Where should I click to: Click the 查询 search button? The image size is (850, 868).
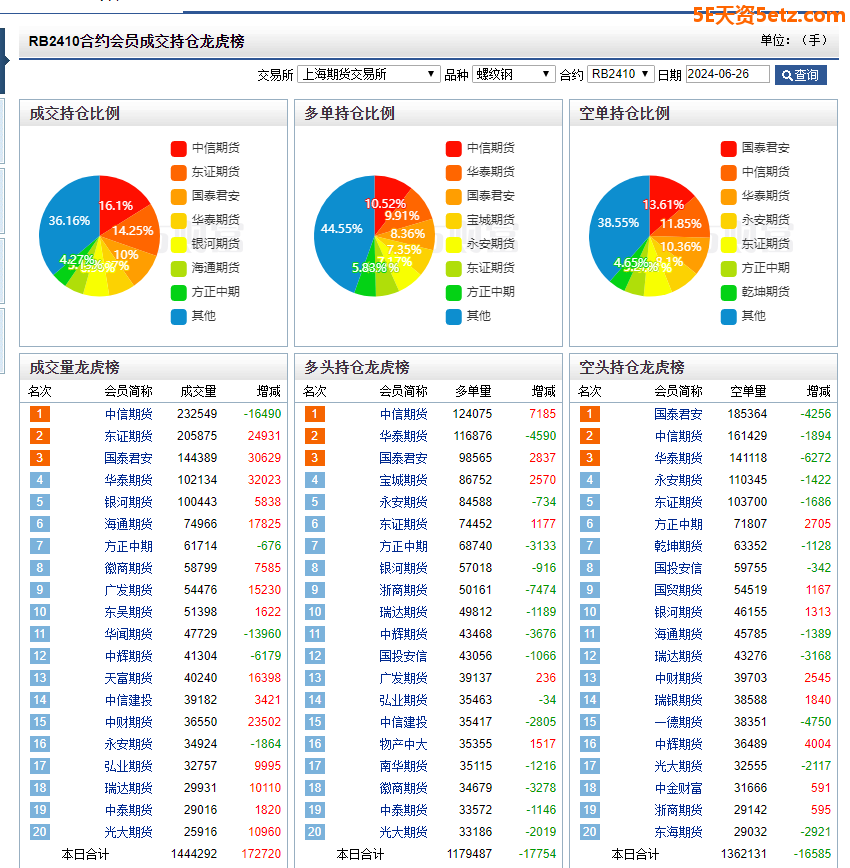800,75
